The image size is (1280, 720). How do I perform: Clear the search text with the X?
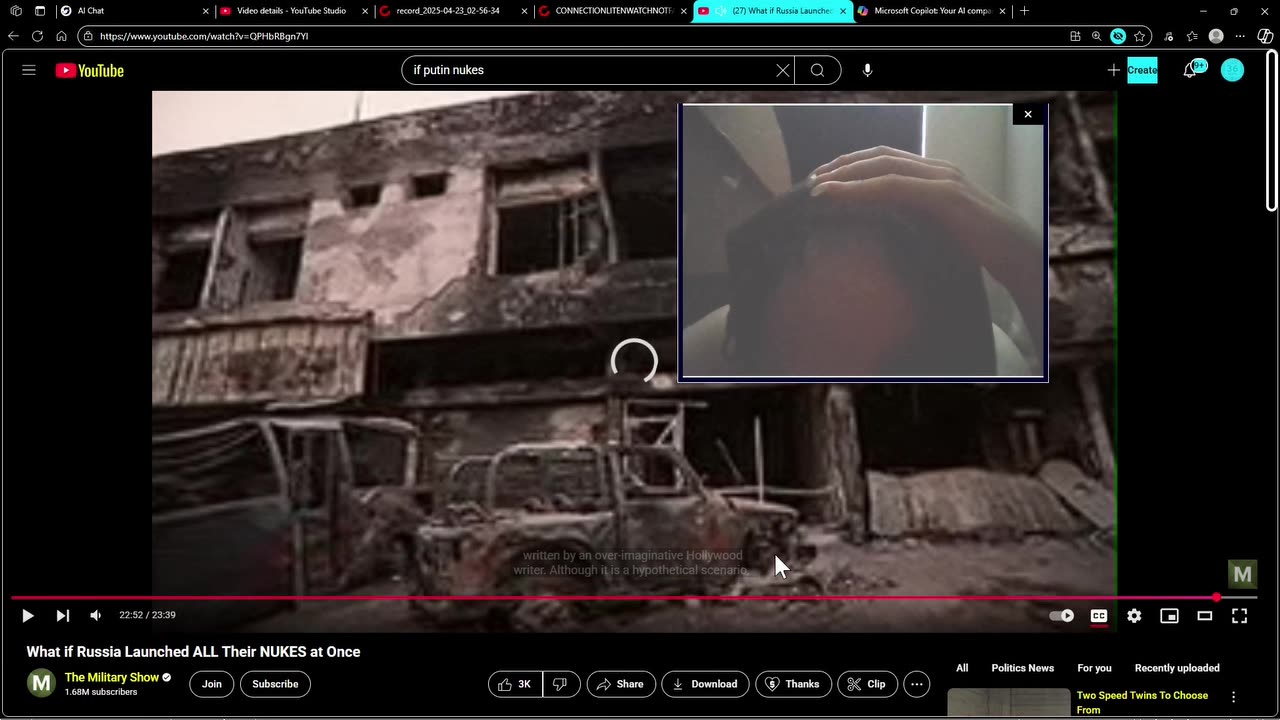(783, 70)
